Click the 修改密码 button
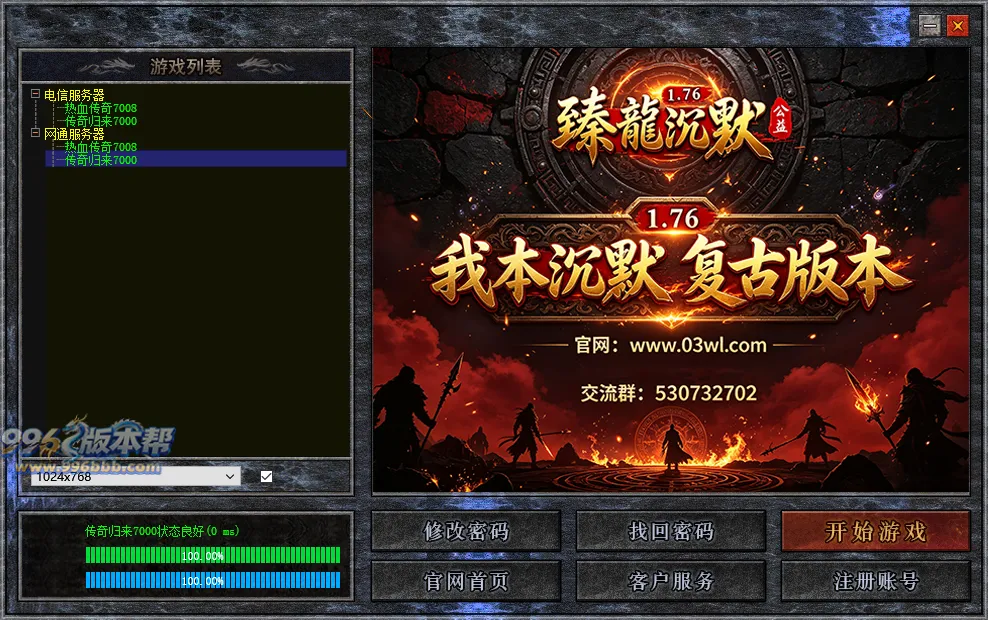Viewport: 988px width, 620px height. [466, 531]
